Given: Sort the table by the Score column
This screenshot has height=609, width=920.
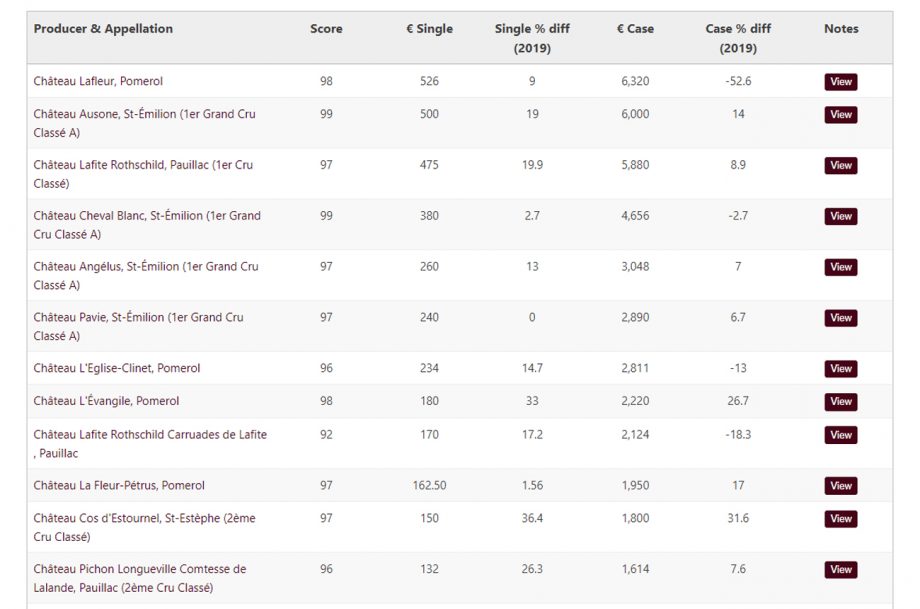Looking at the screenshot, I should point(326,29).
